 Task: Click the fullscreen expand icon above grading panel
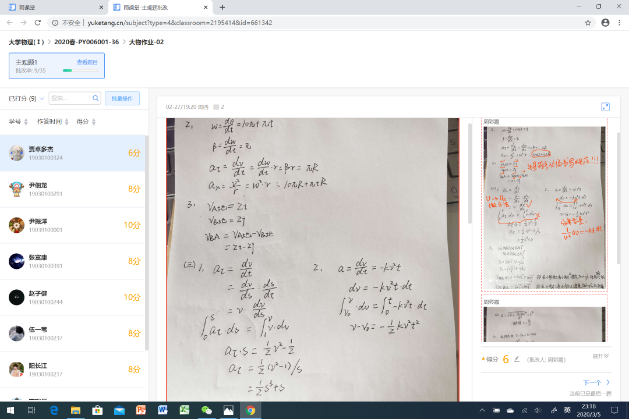pyautogui.click(x=605, y=106)
